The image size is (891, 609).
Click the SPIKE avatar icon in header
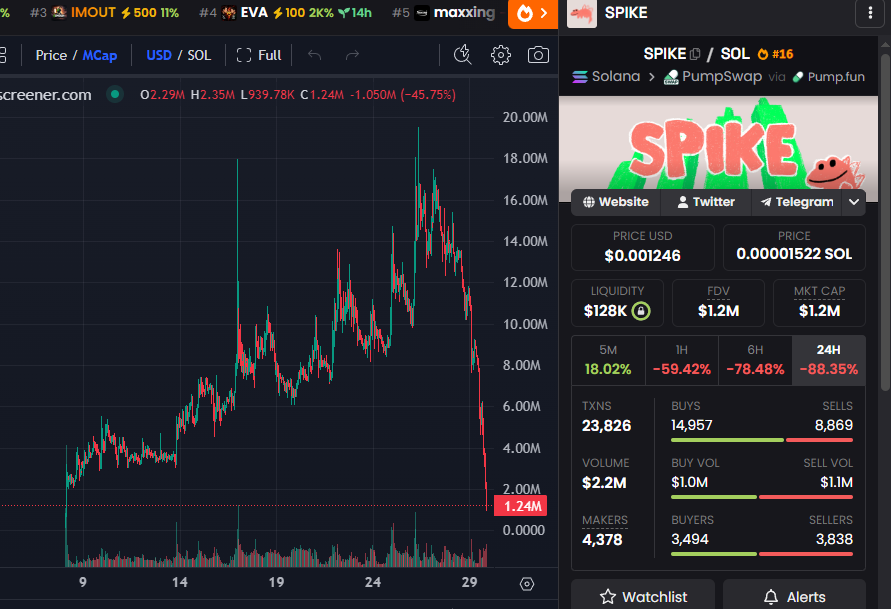[582, 14]
